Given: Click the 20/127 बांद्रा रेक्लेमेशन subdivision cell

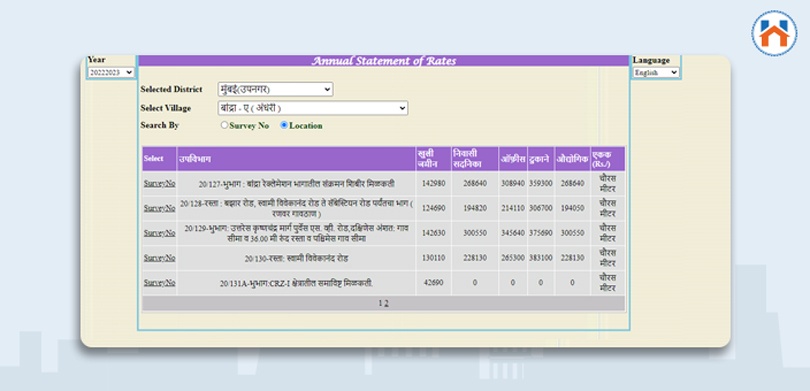Looking at the screenshot, I should click(296, 183).
